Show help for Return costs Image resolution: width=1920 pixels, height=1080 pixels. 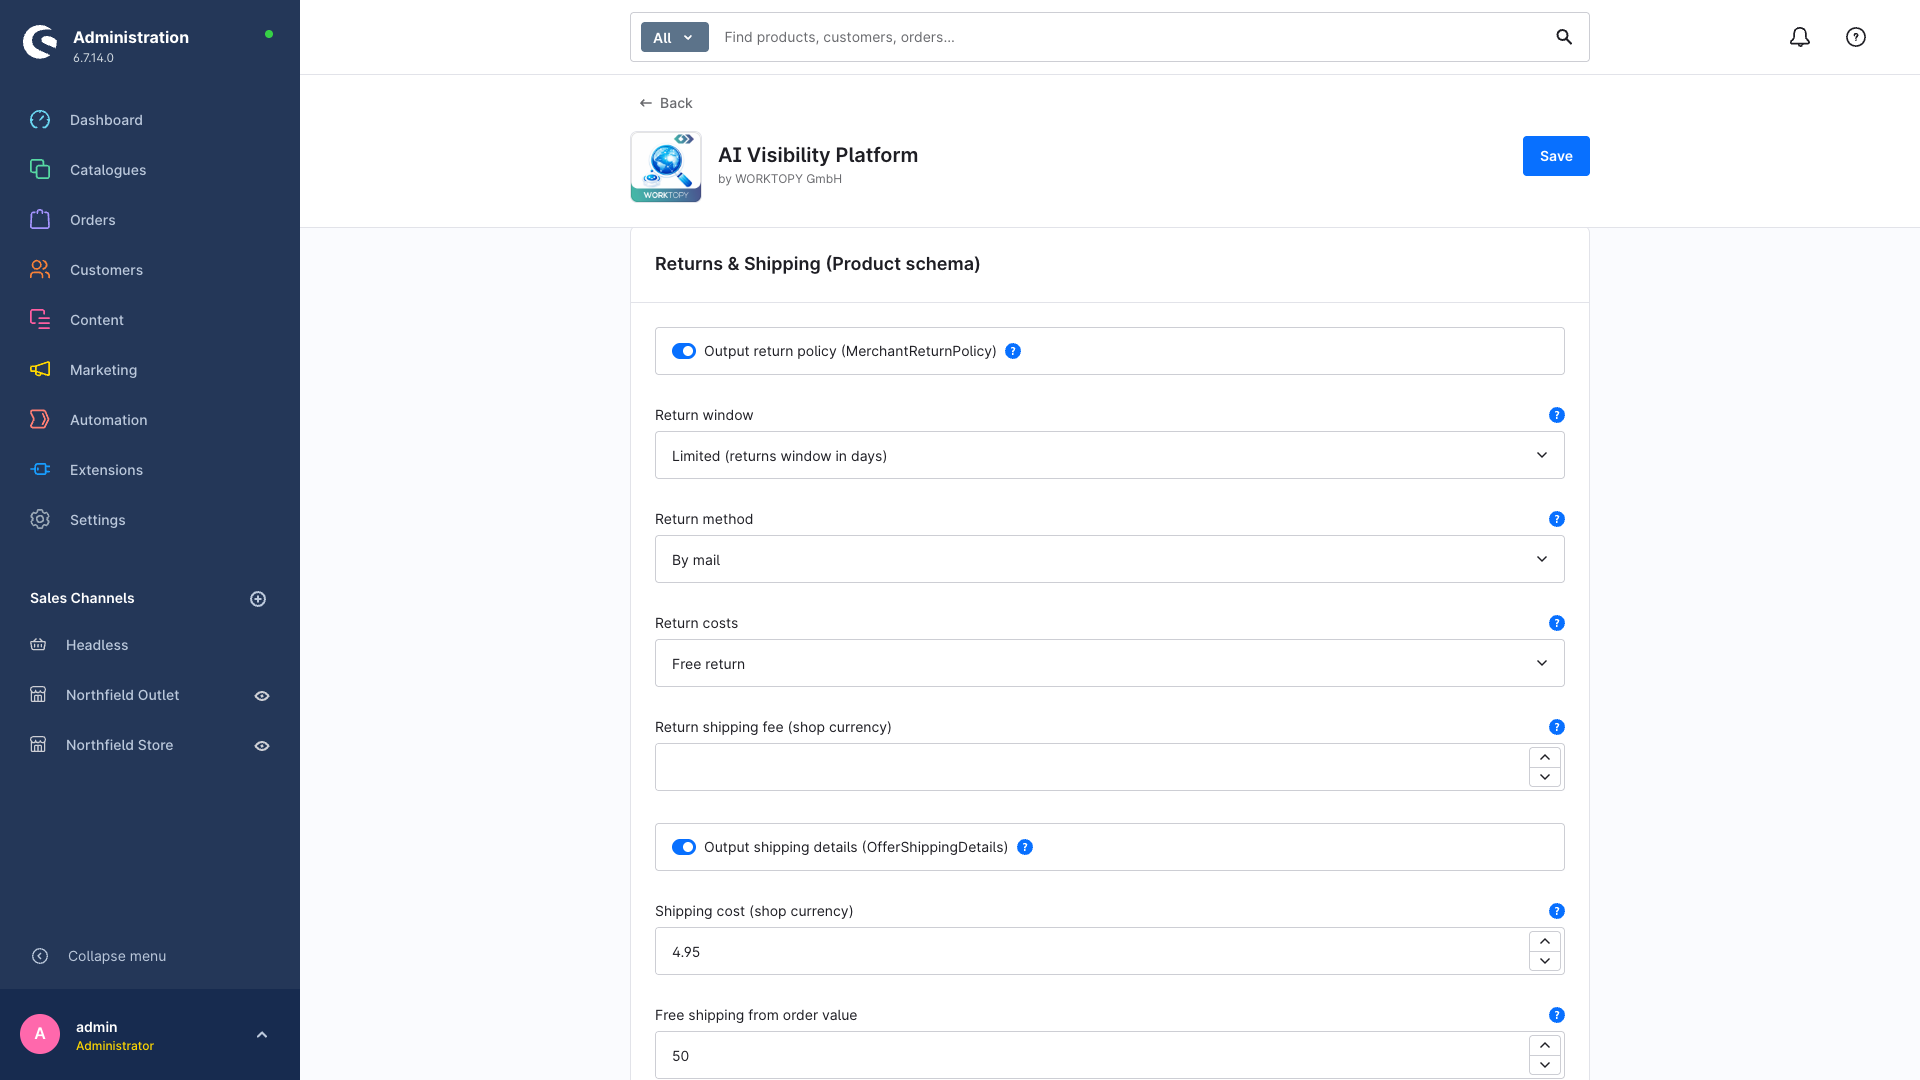pos(1556,623)
